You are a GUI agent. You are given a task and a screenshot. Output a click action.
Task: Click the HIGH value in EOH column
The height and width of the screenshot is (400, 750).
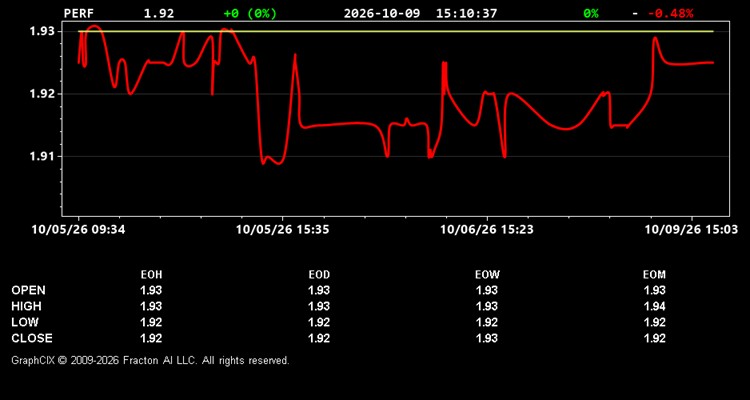pyautogui.click(x=151, y=306)
